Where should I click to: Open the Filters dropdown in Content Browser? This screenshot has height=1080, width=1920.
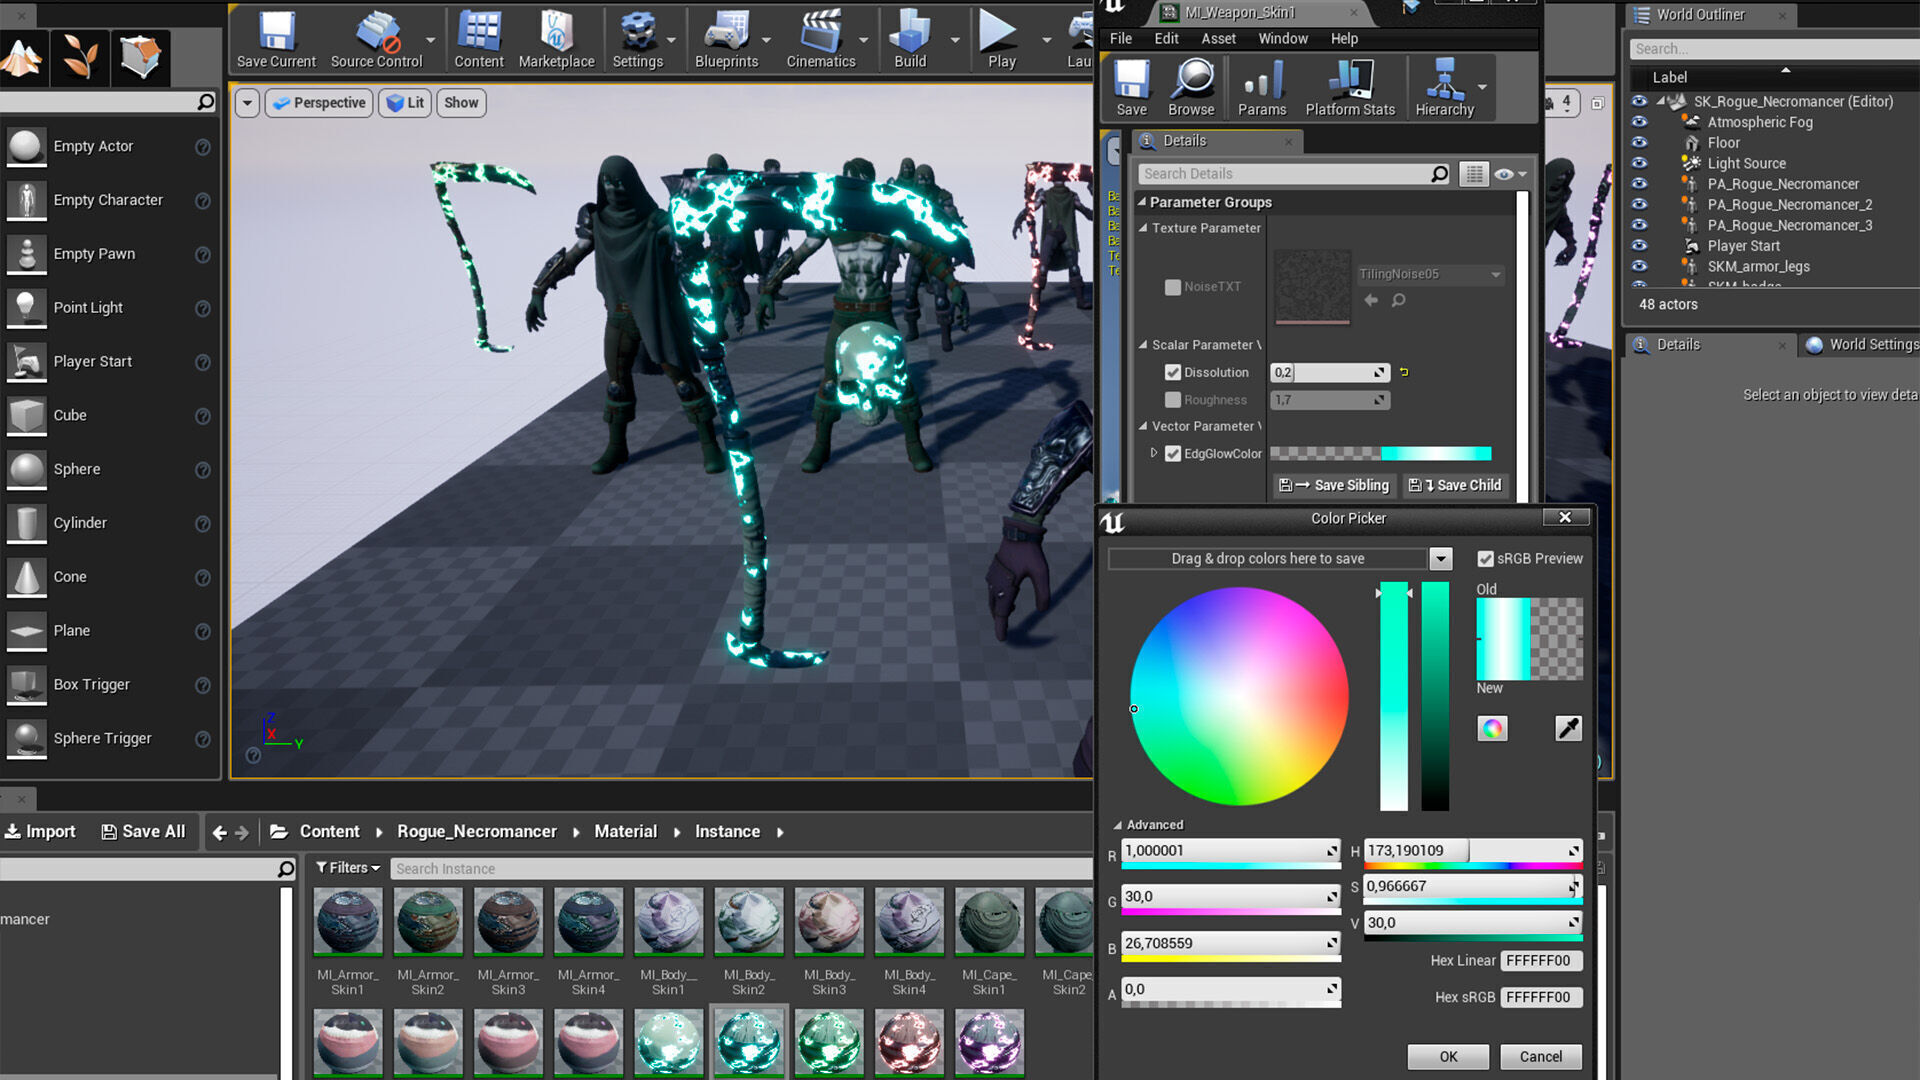(x=348, y=868)
